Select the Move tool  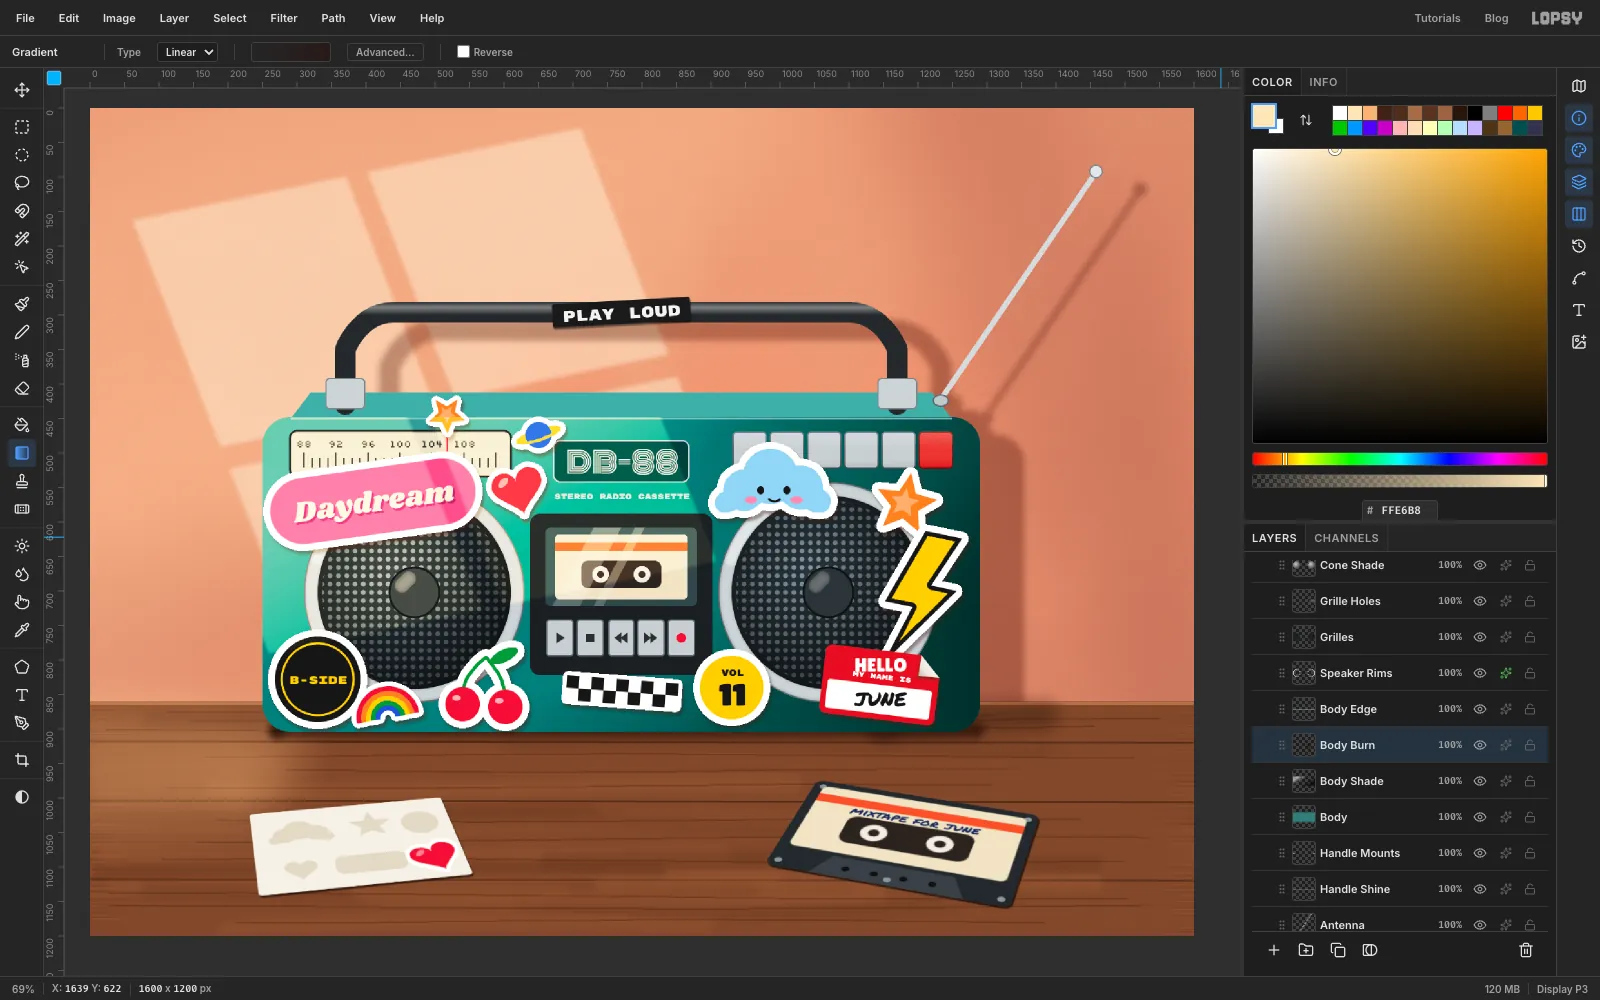pyautogui.click(x=22, y=90)
